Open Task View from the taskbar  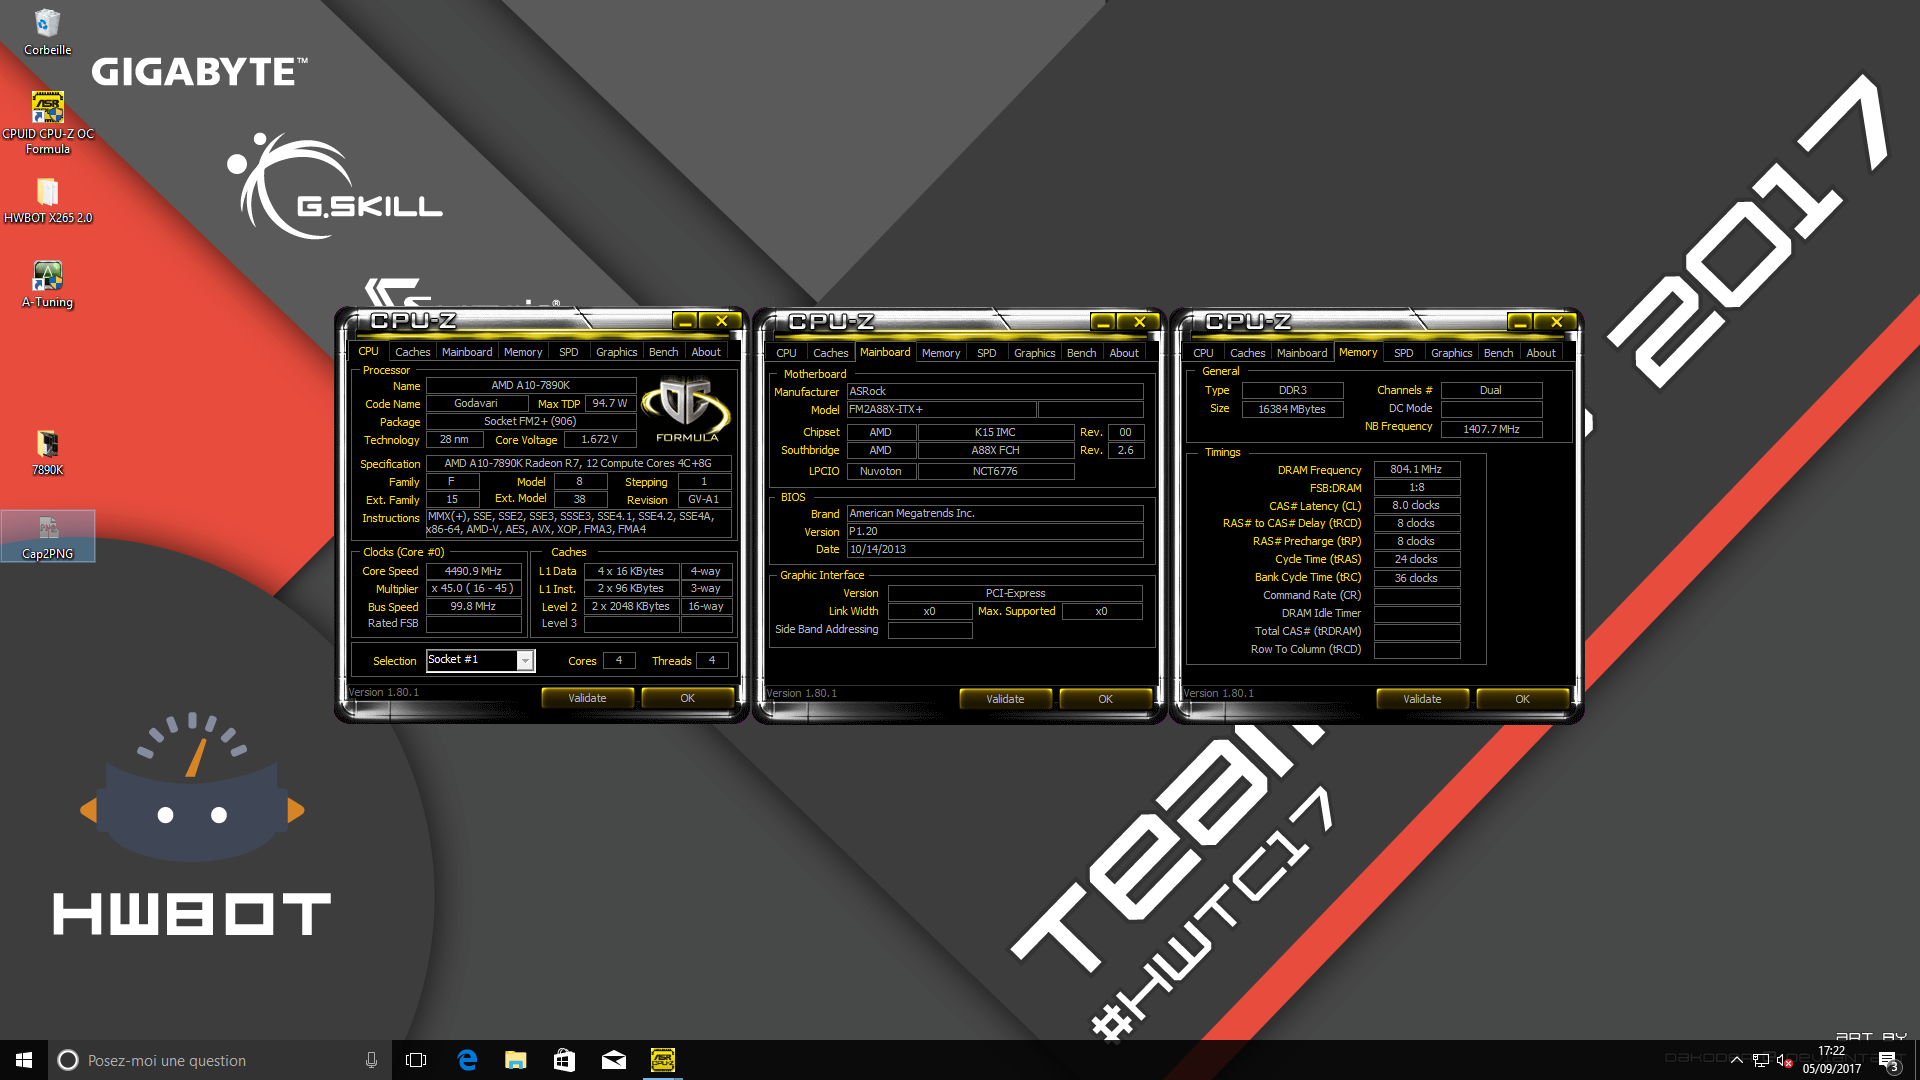pos(416,1060)
